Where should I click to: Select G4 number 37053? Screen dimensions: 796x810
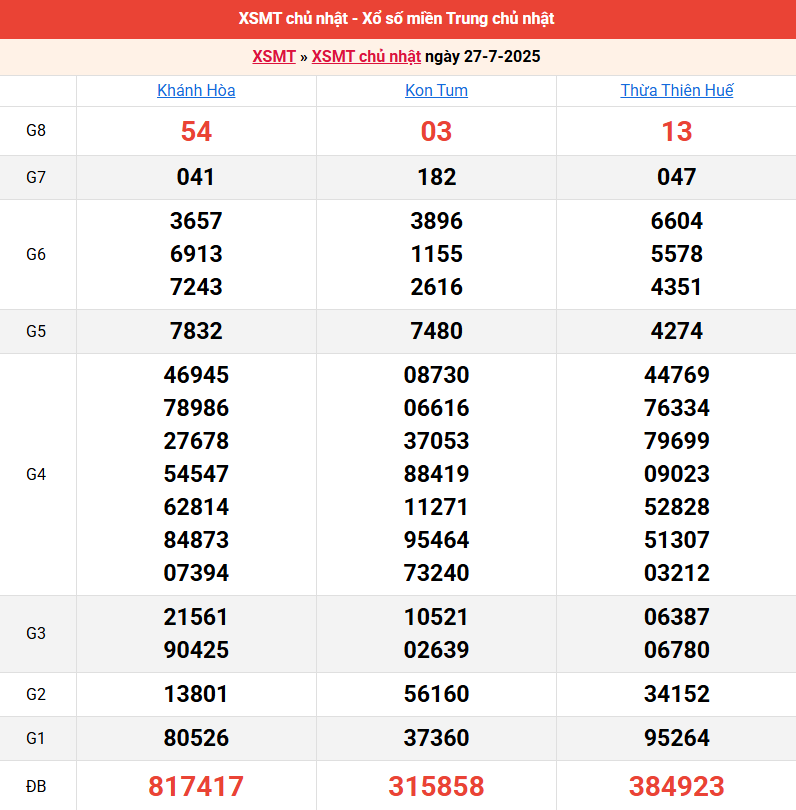click(x=436, y=441)
